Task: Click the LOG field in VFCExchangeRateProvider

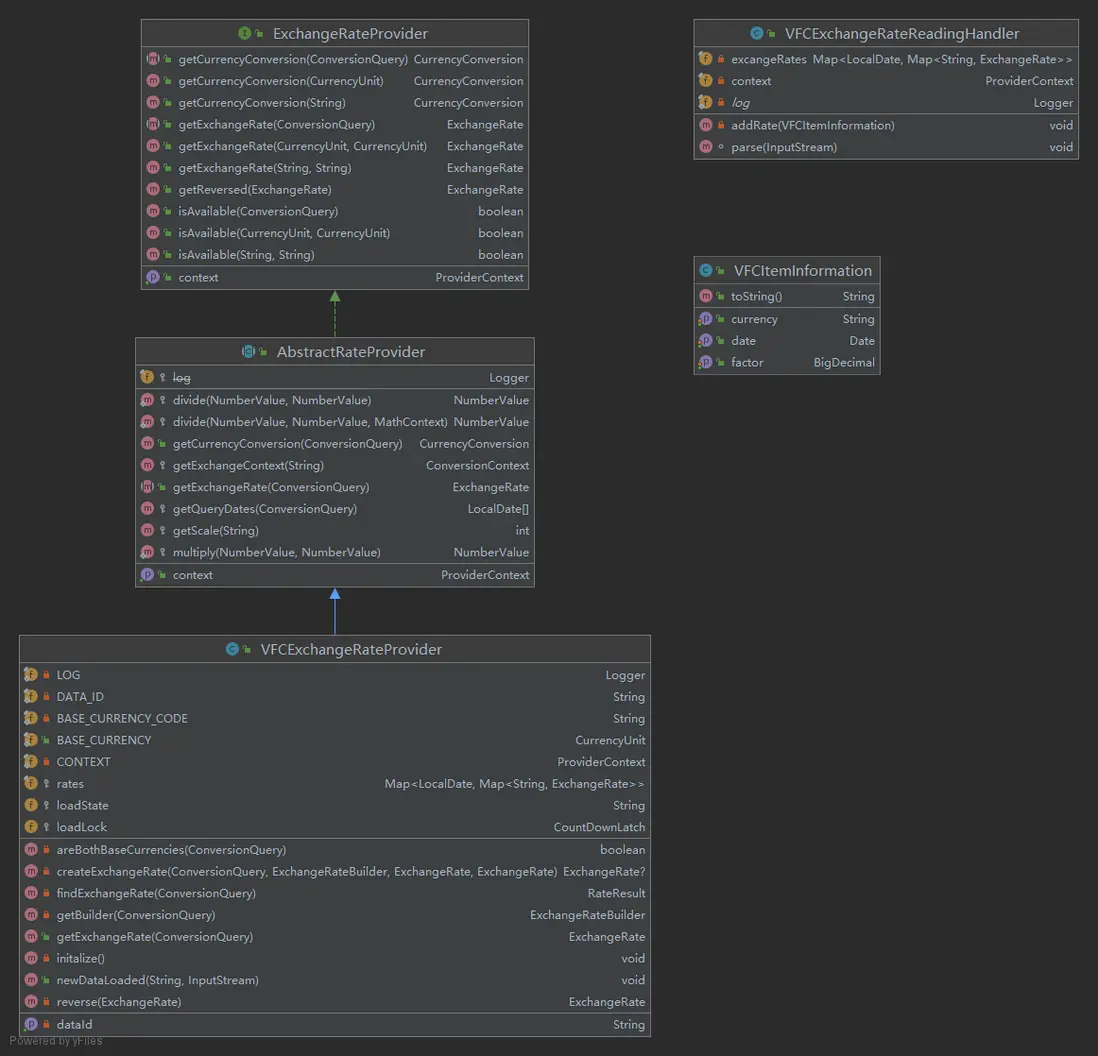Action: 335,674
